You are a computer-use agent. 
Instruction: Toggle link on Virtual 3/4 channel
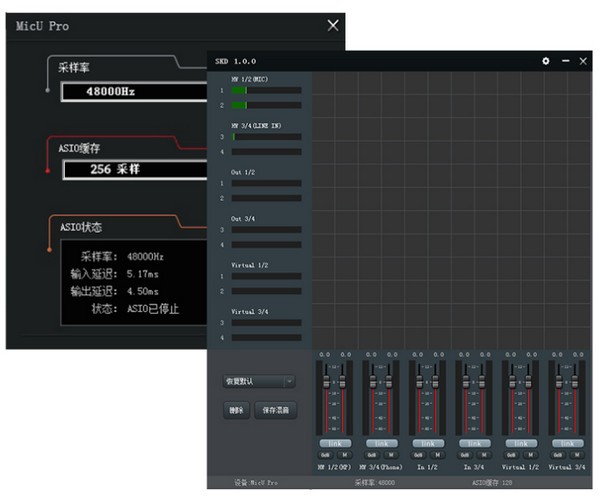pos(568,442)
